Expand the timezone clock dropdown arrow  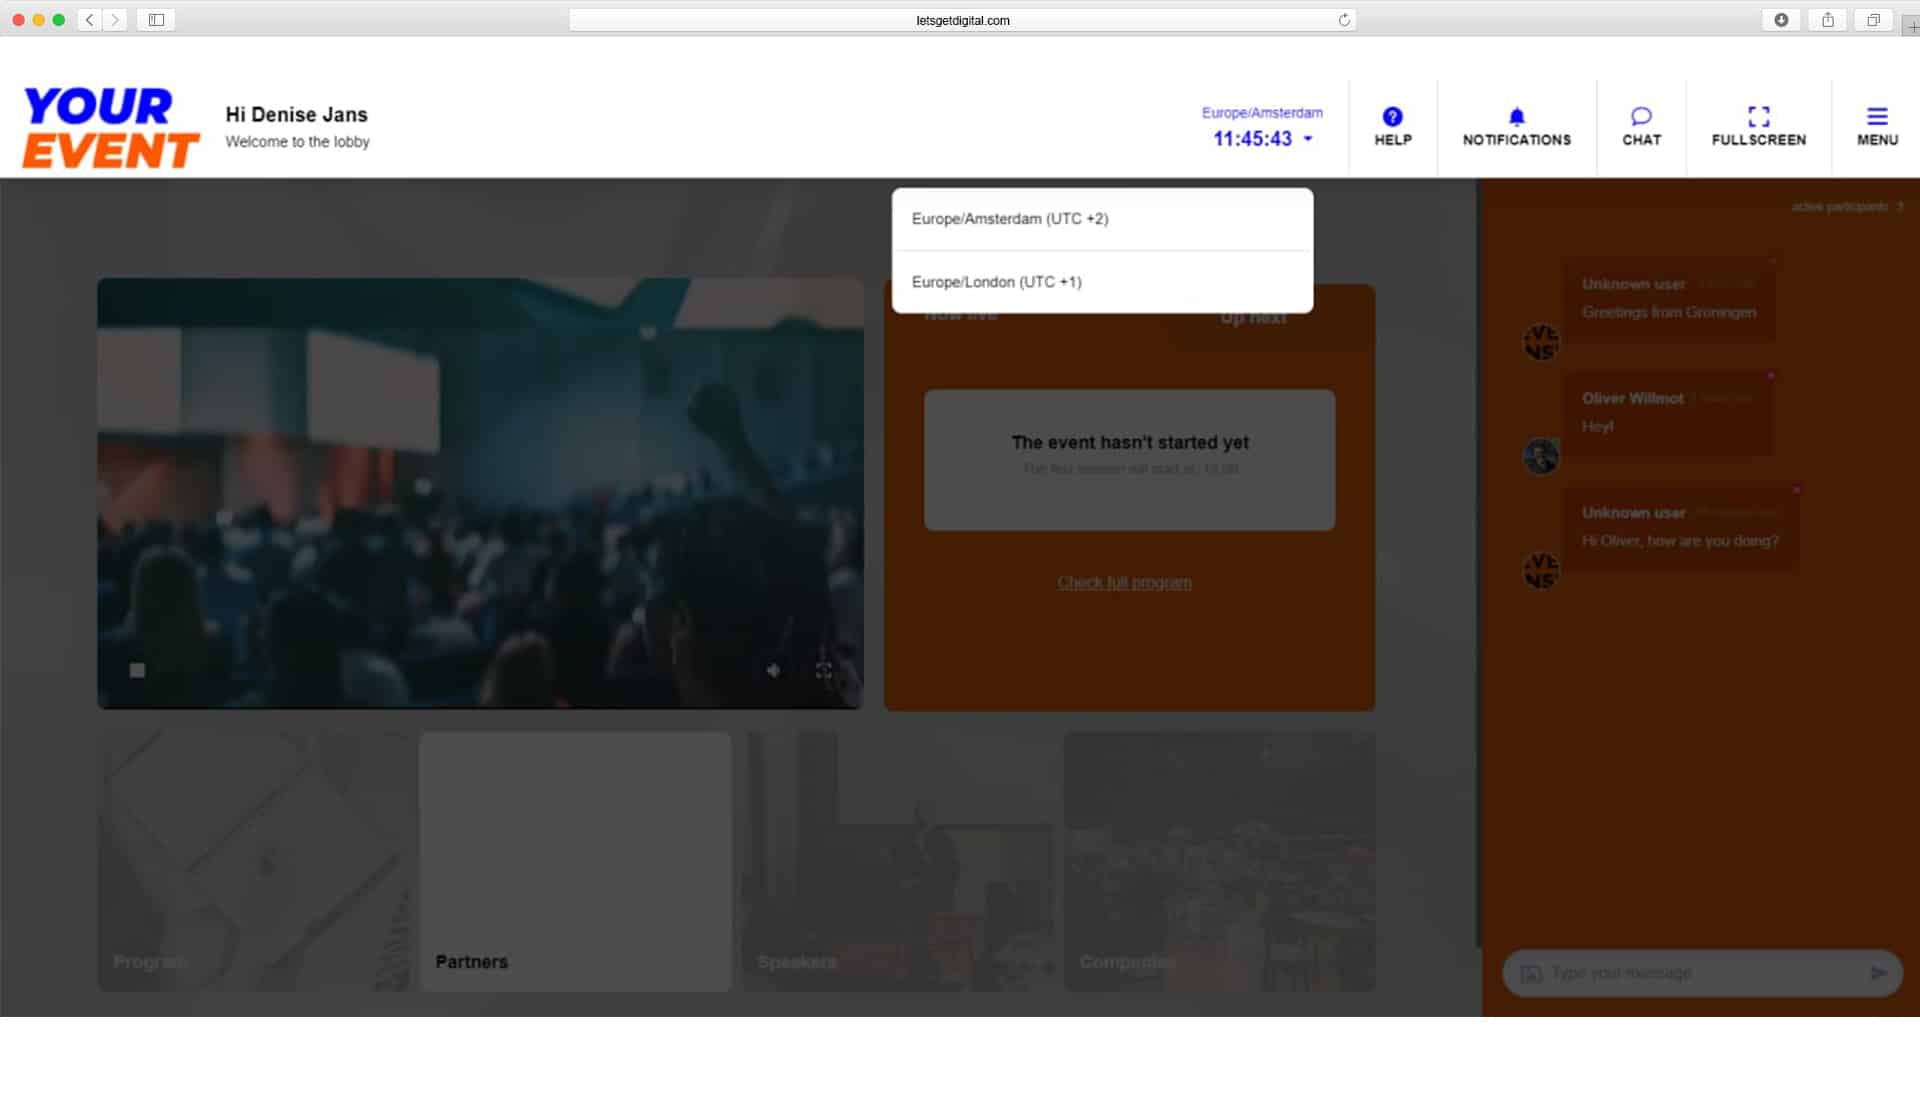point(1307,139)
